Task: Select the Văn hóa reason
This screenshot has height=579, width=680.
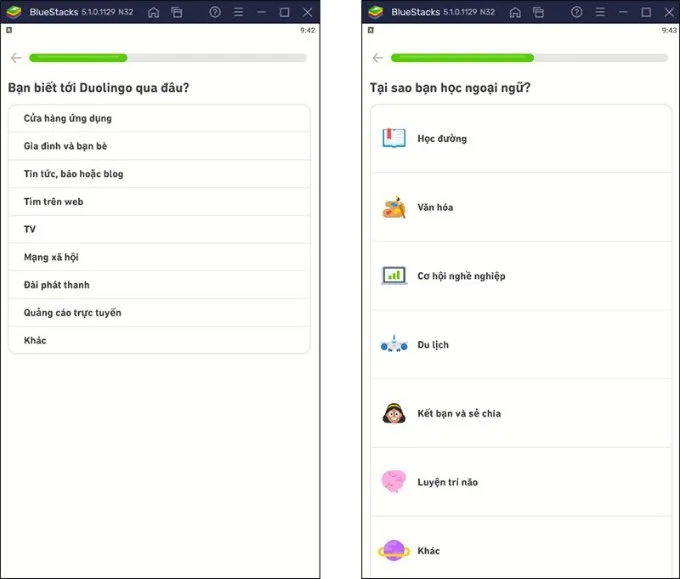Action: [x=521, y=207]
